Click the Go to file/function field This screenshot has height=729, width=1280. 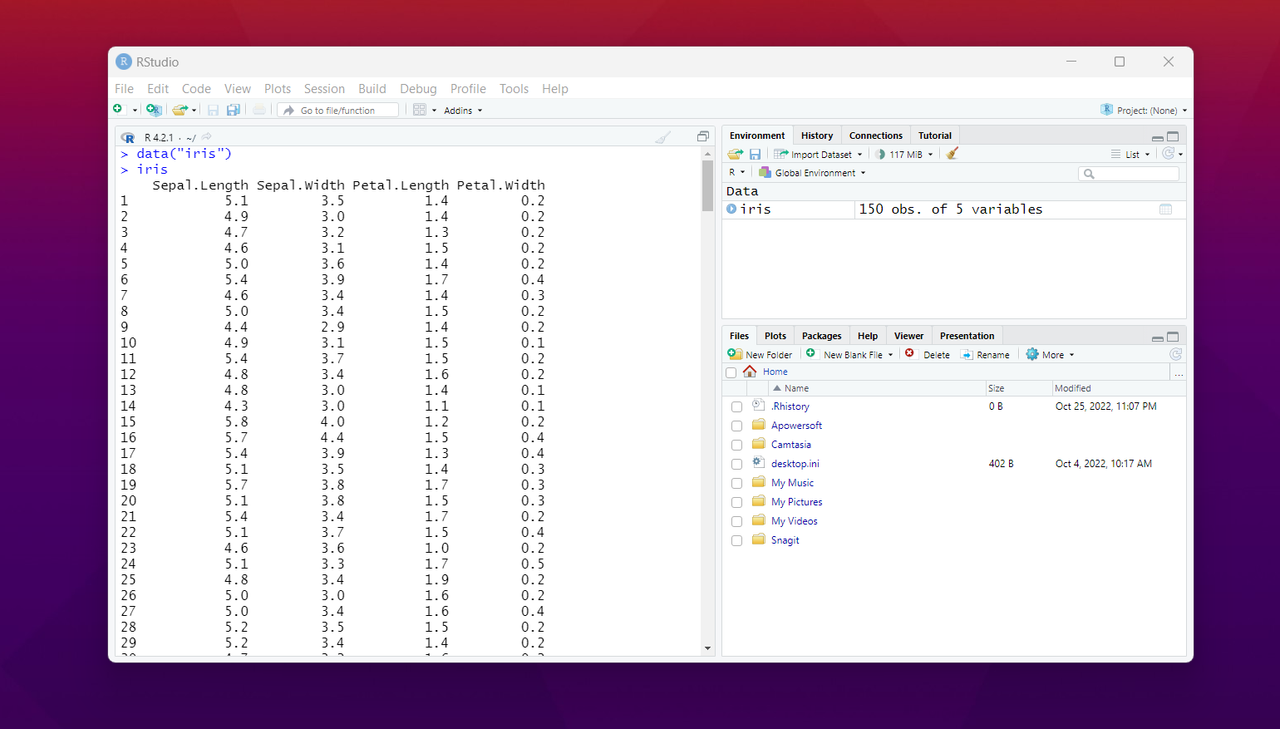coord(338,110)
